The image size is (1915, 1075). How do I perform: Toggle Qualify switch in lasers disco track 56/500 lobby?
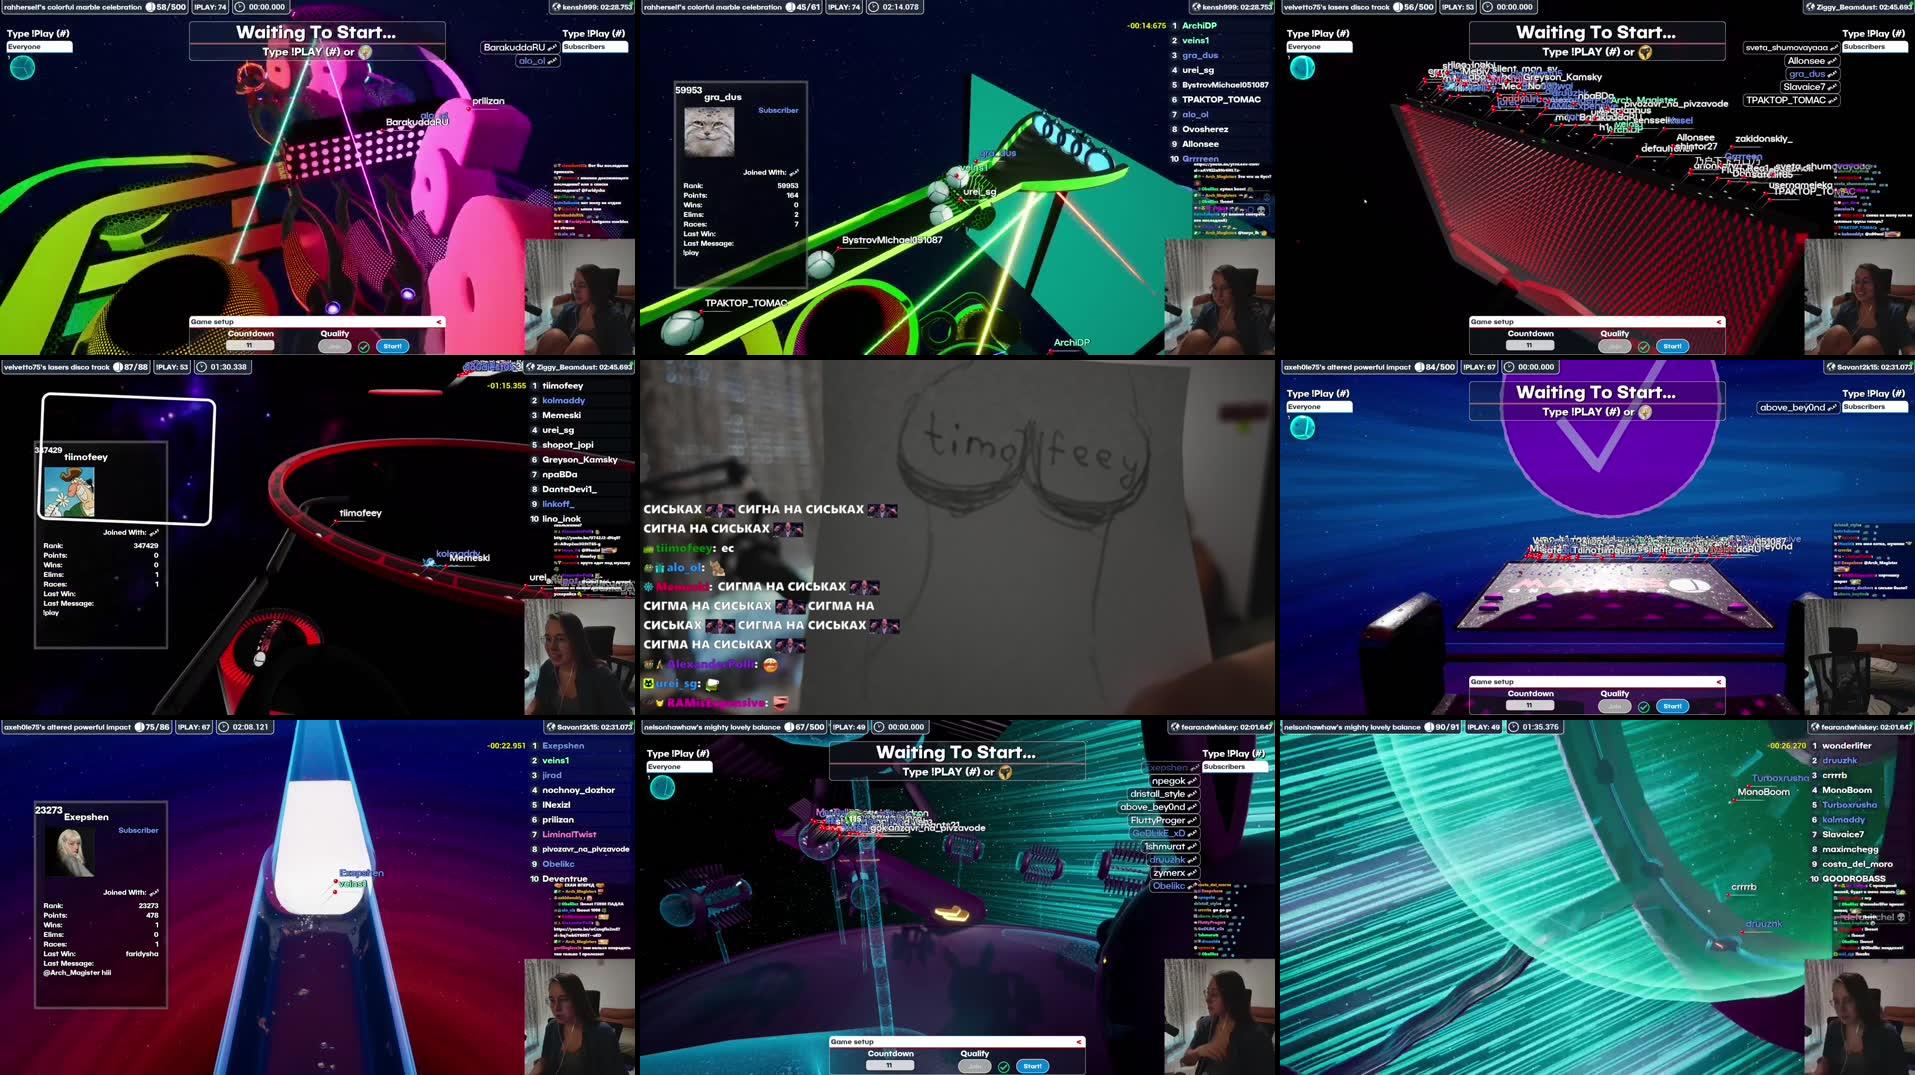[x=1614, y=346]
